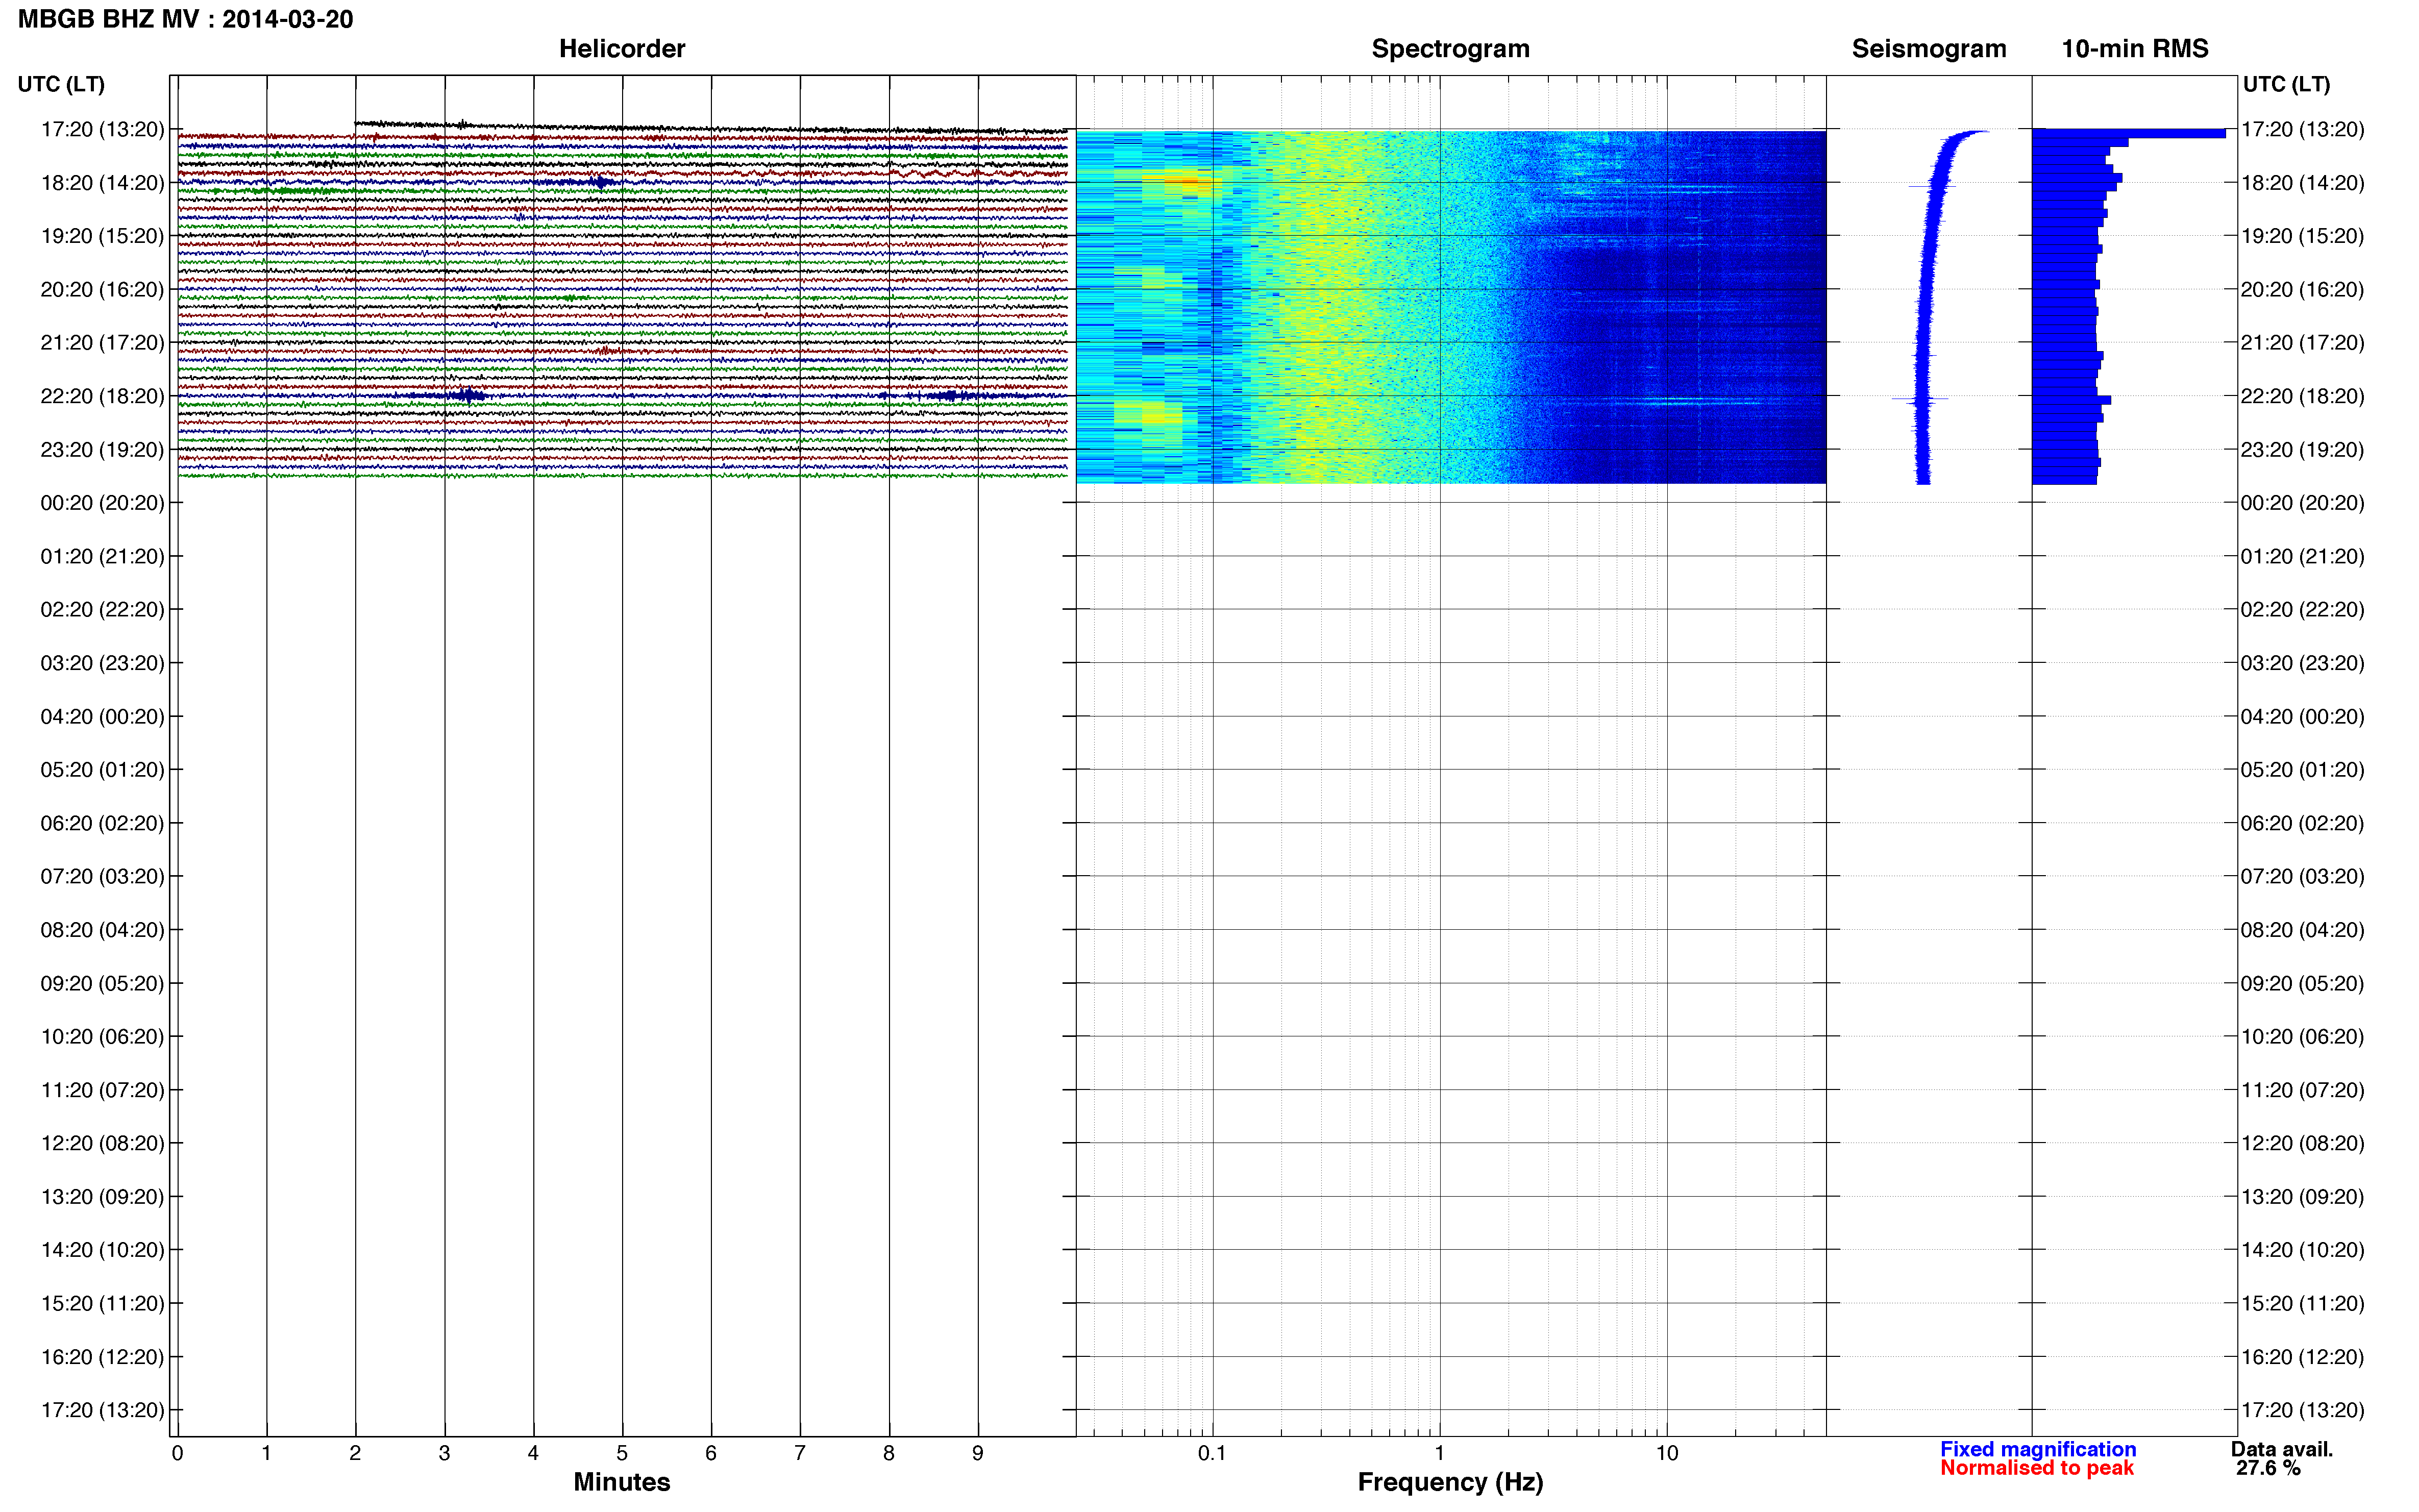Click the Spectrogram panel title

point(1450,48)
